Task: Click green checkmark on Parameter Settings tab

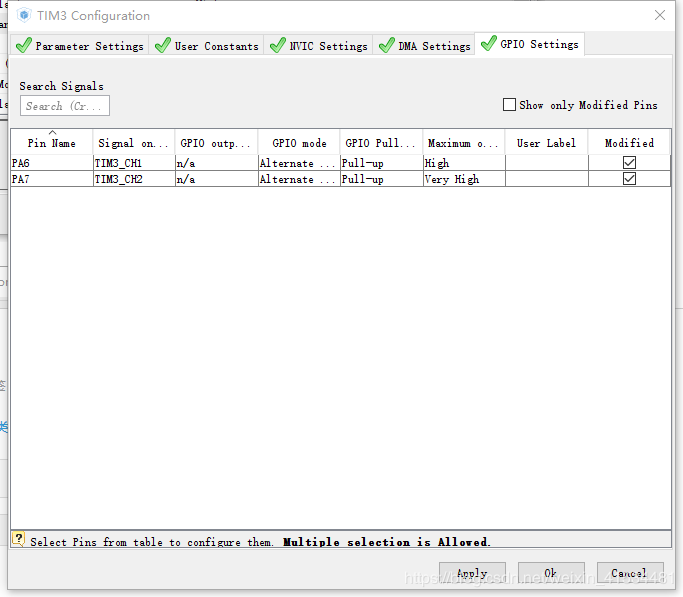Action: pos(24,45)
